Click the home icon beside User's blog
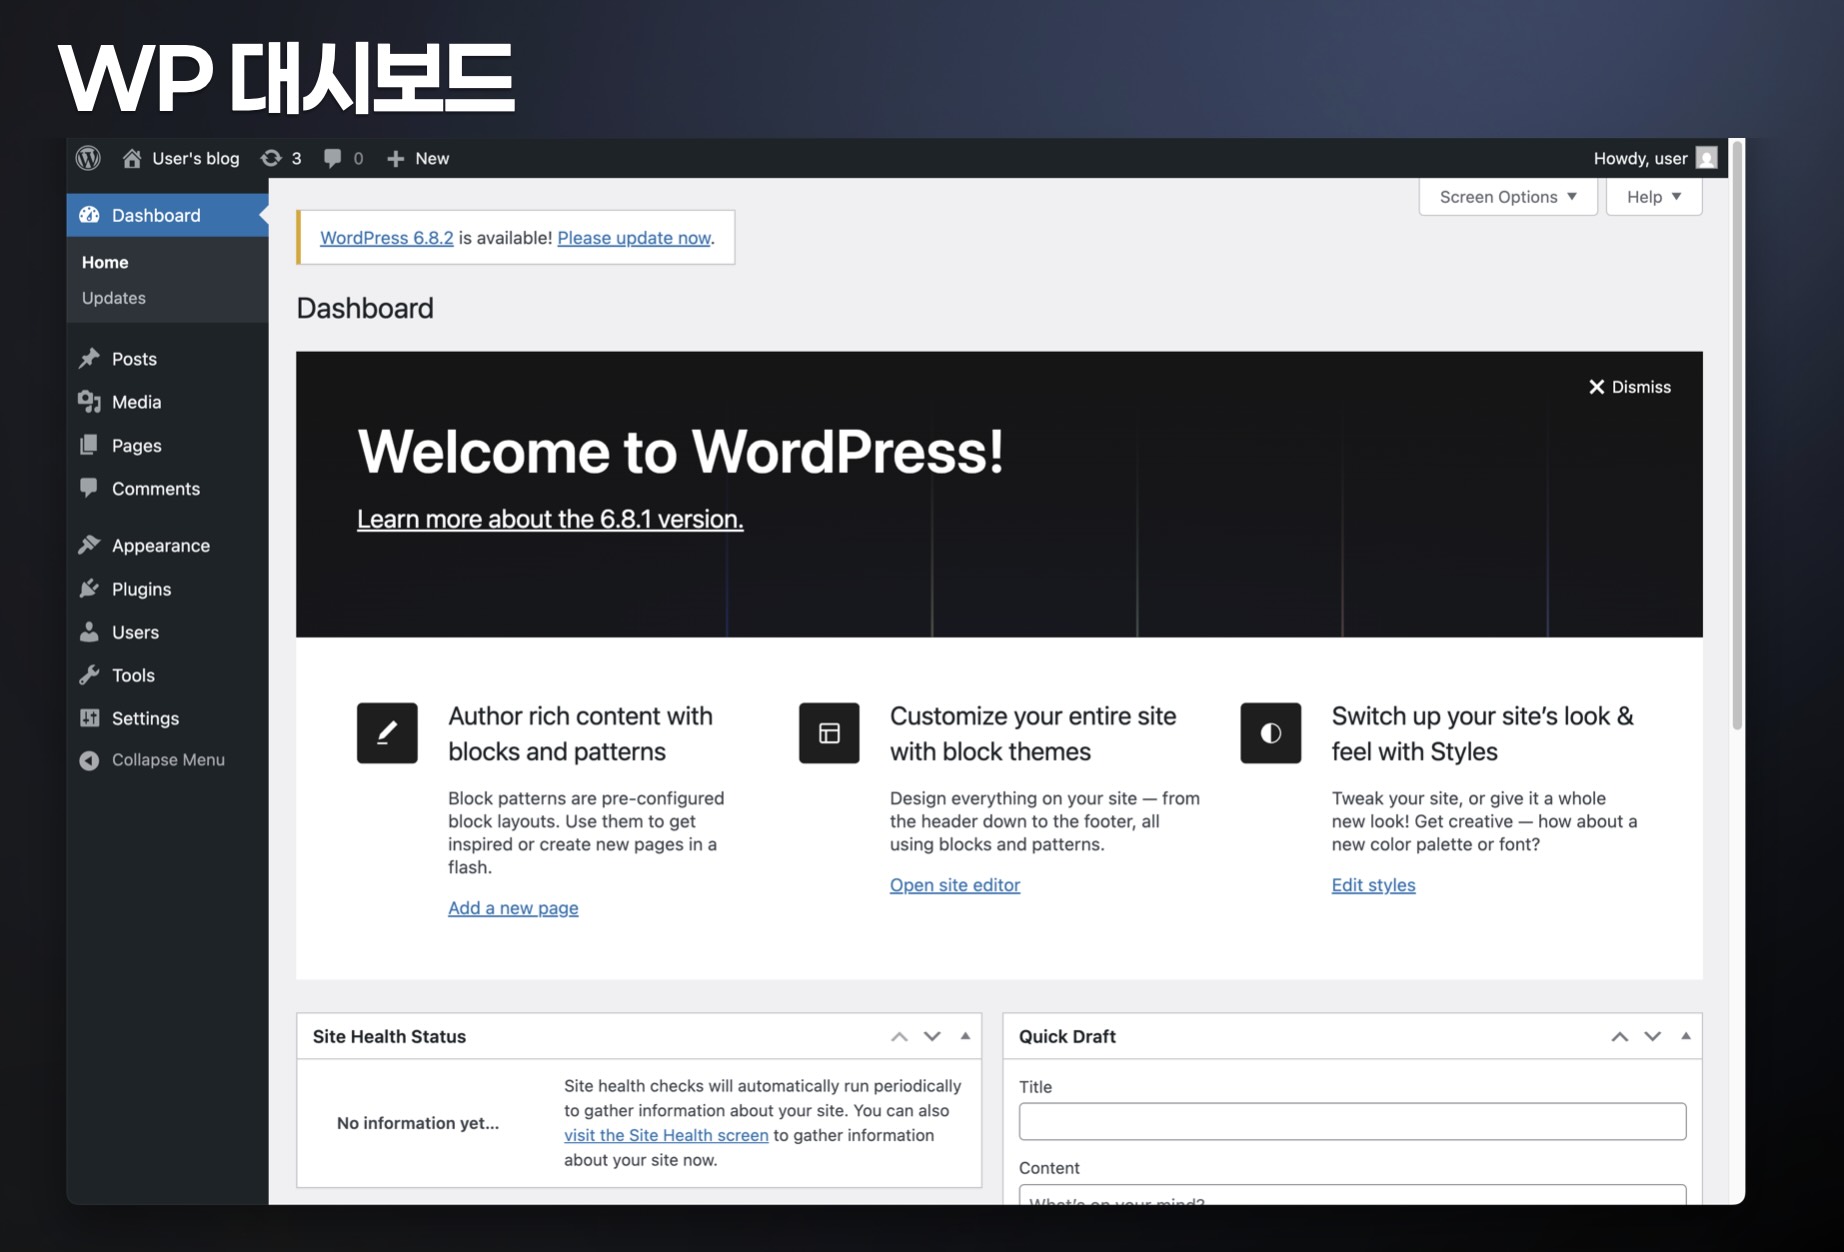 [131, 158]
